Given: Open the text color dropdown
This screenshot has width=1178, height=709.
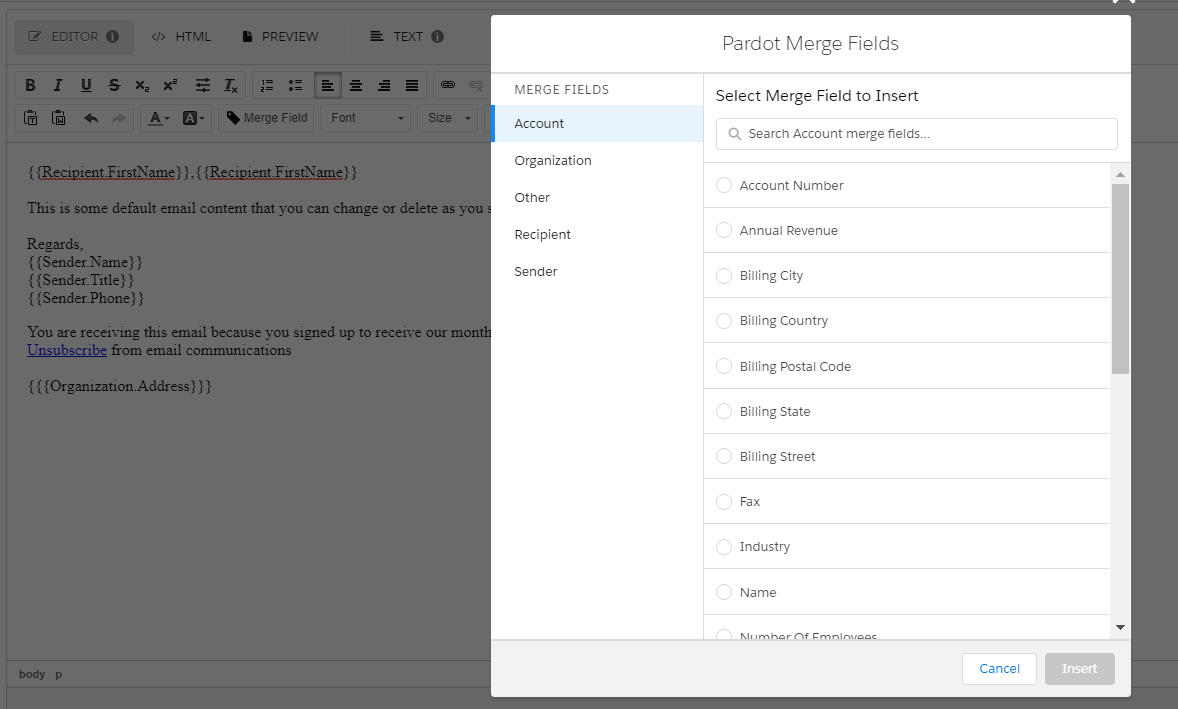Looking at the screenshot, I should pyautogui.click(x=159, y=118).
